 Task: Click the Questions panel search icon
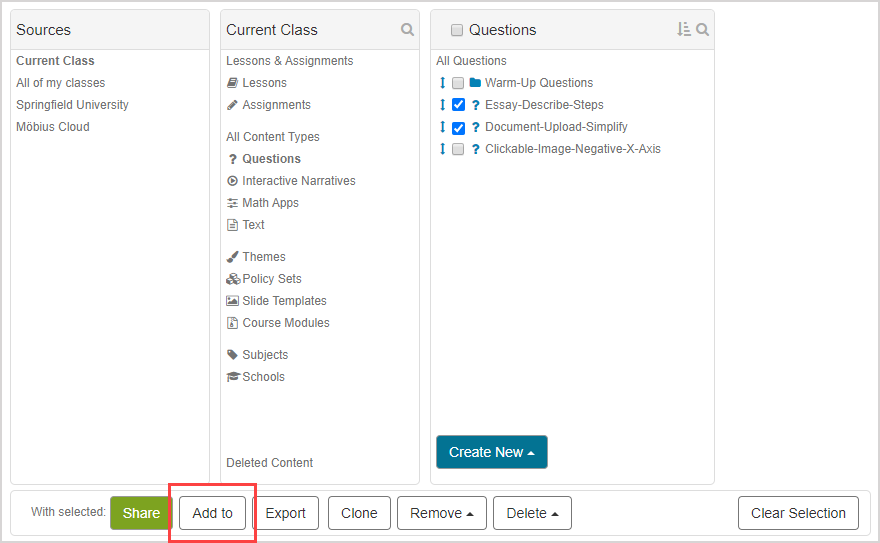[x=703, y=30]
